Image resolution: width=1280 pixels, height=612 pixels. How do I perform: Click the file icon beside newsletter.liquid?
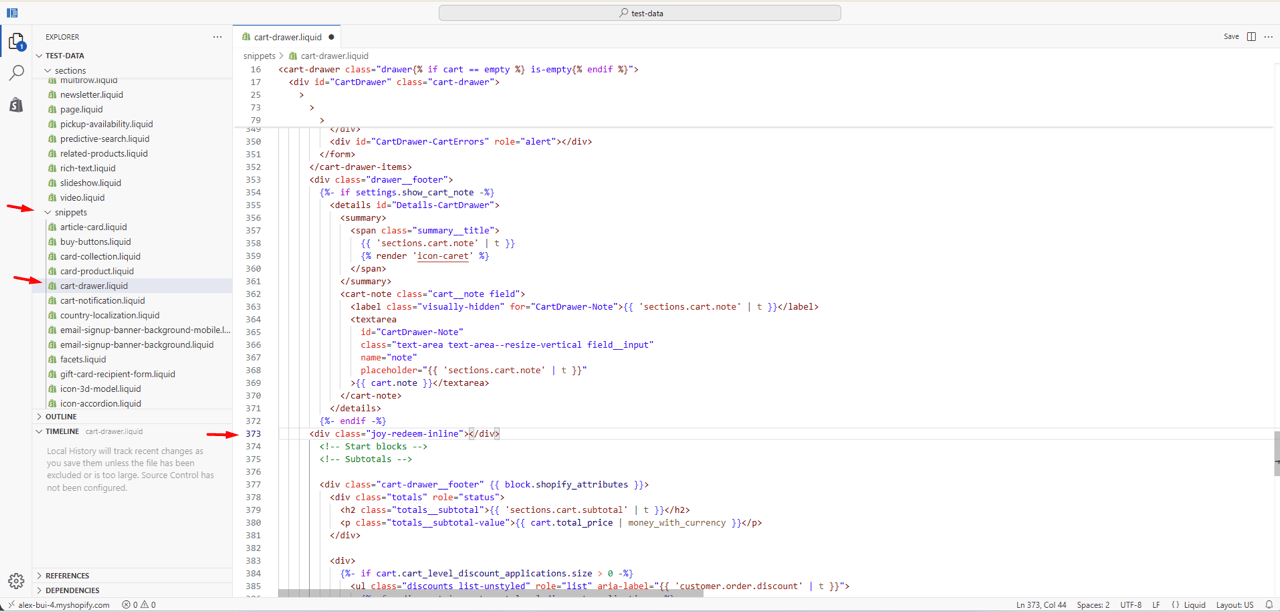[x=53, y=95]
